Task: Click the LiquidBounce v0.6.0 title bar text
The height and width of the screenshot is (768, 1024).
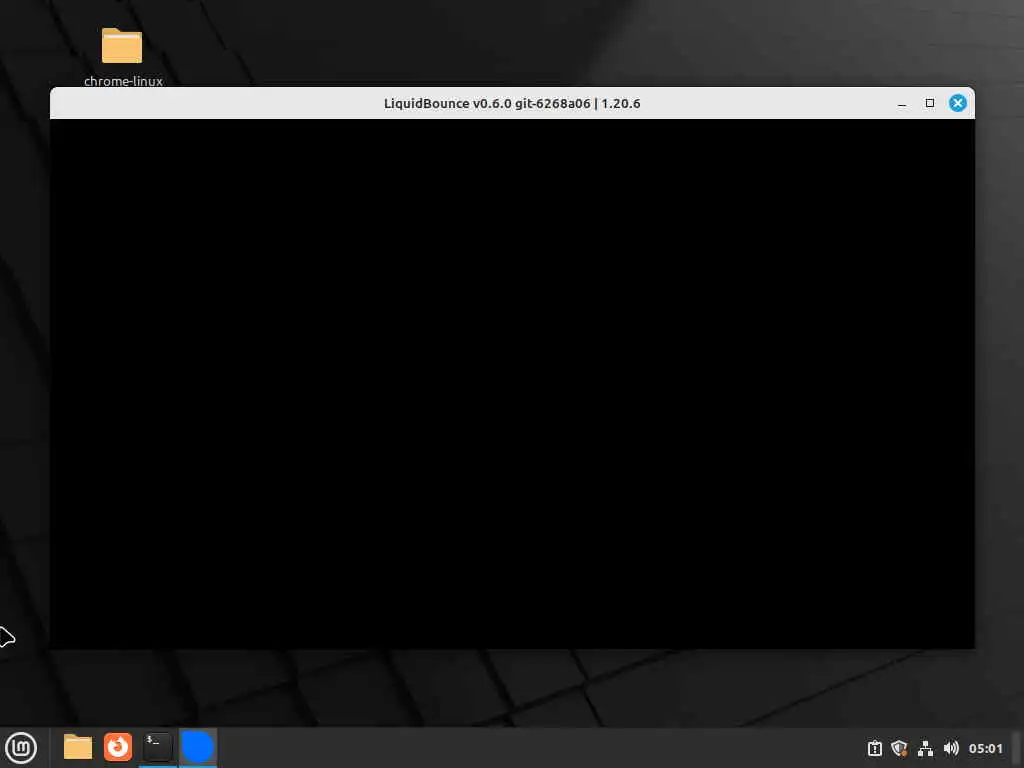Action: 512,104
